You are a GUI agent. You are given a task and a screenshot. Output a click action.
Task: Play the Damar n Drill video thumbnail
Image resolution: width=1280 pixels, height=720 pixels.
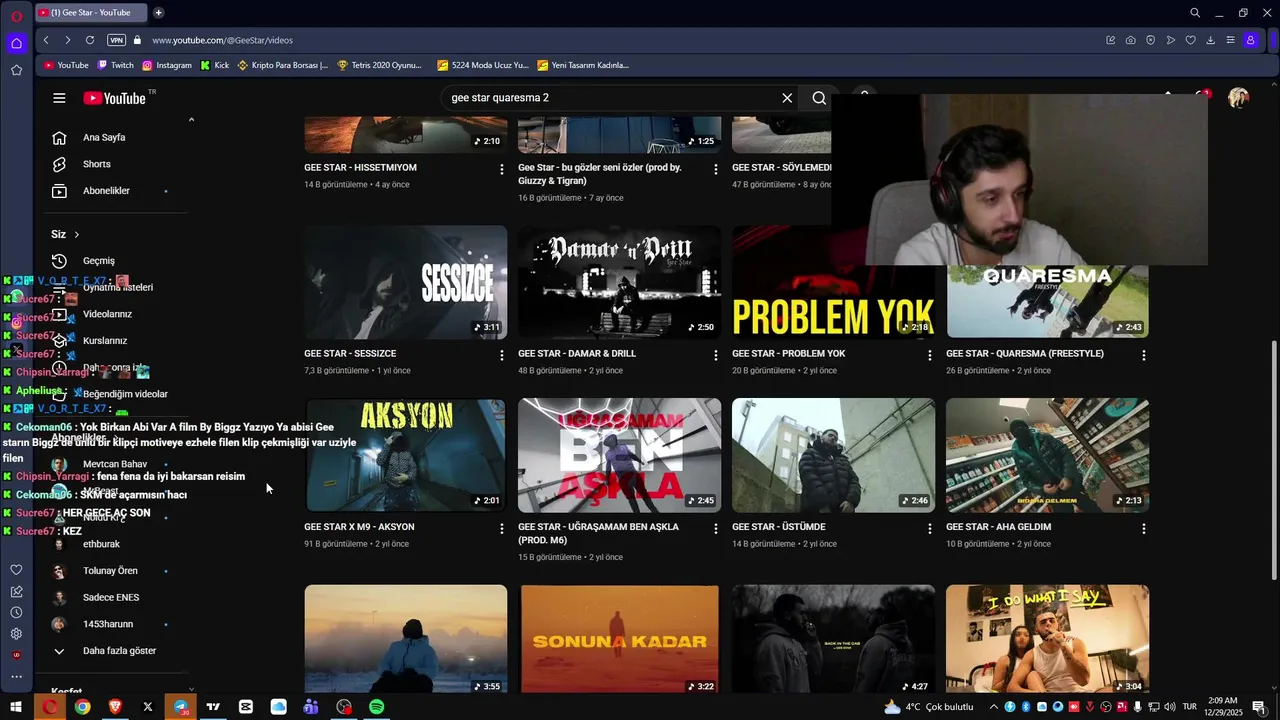[x=619, y=282]
